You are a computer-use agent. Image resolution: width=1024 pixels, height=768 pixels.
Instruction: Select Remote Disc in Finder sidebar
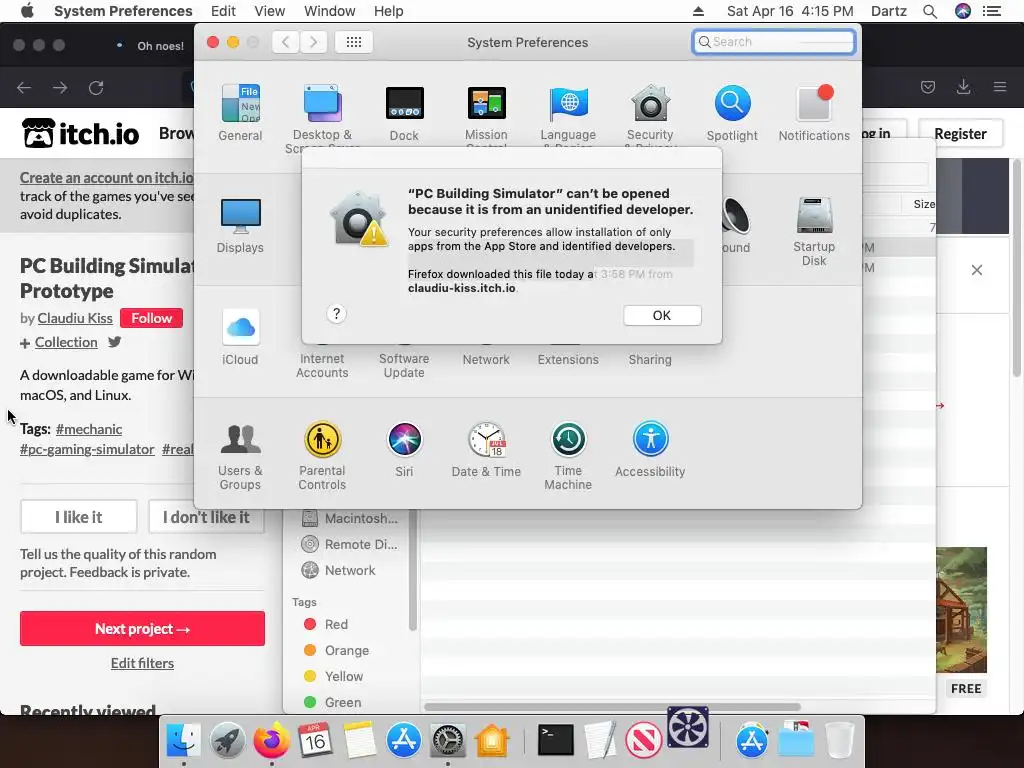point(349,544)
